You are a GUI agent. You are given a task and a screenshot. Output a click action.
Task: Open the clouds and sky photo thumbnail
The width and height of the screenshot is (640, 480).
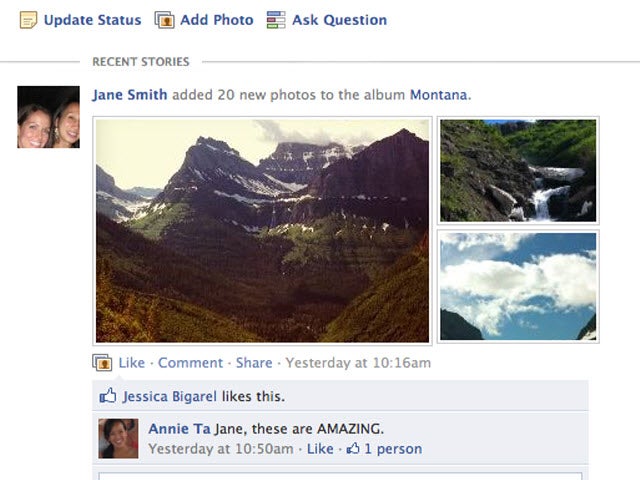coord(517,287)
